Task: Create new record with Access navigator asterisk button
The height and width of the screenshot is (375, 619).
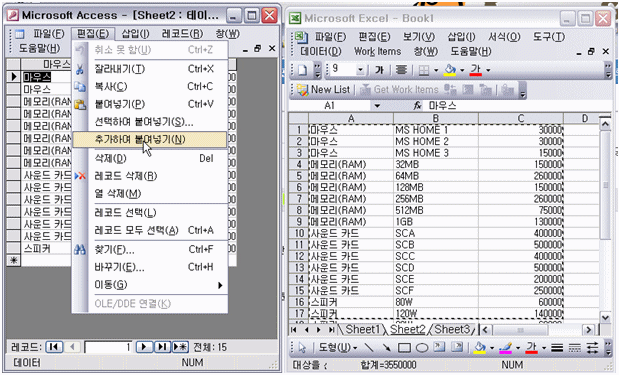Action: click(x=180, y=347)
